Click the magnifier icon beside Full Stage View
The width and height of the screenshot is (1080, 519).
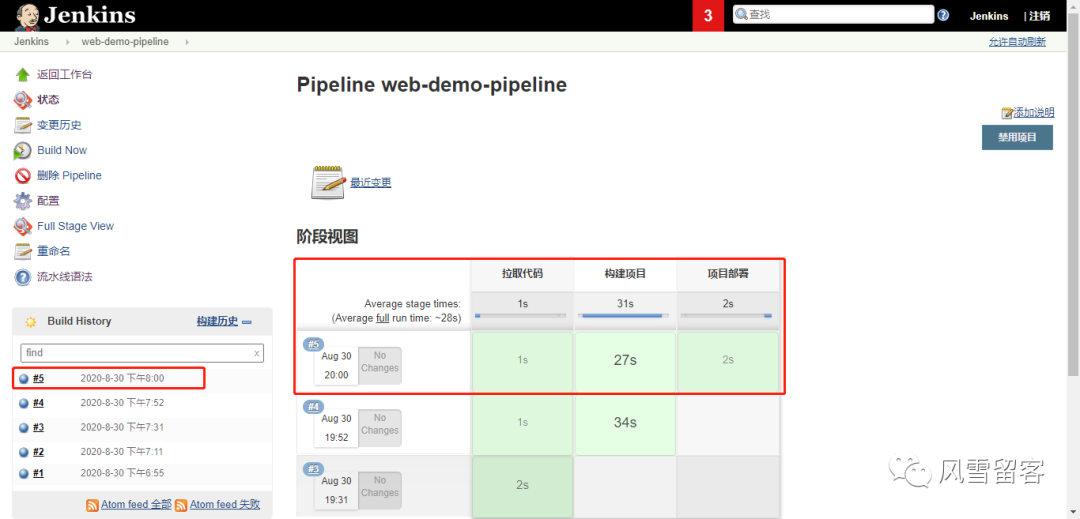coord(23,226)
